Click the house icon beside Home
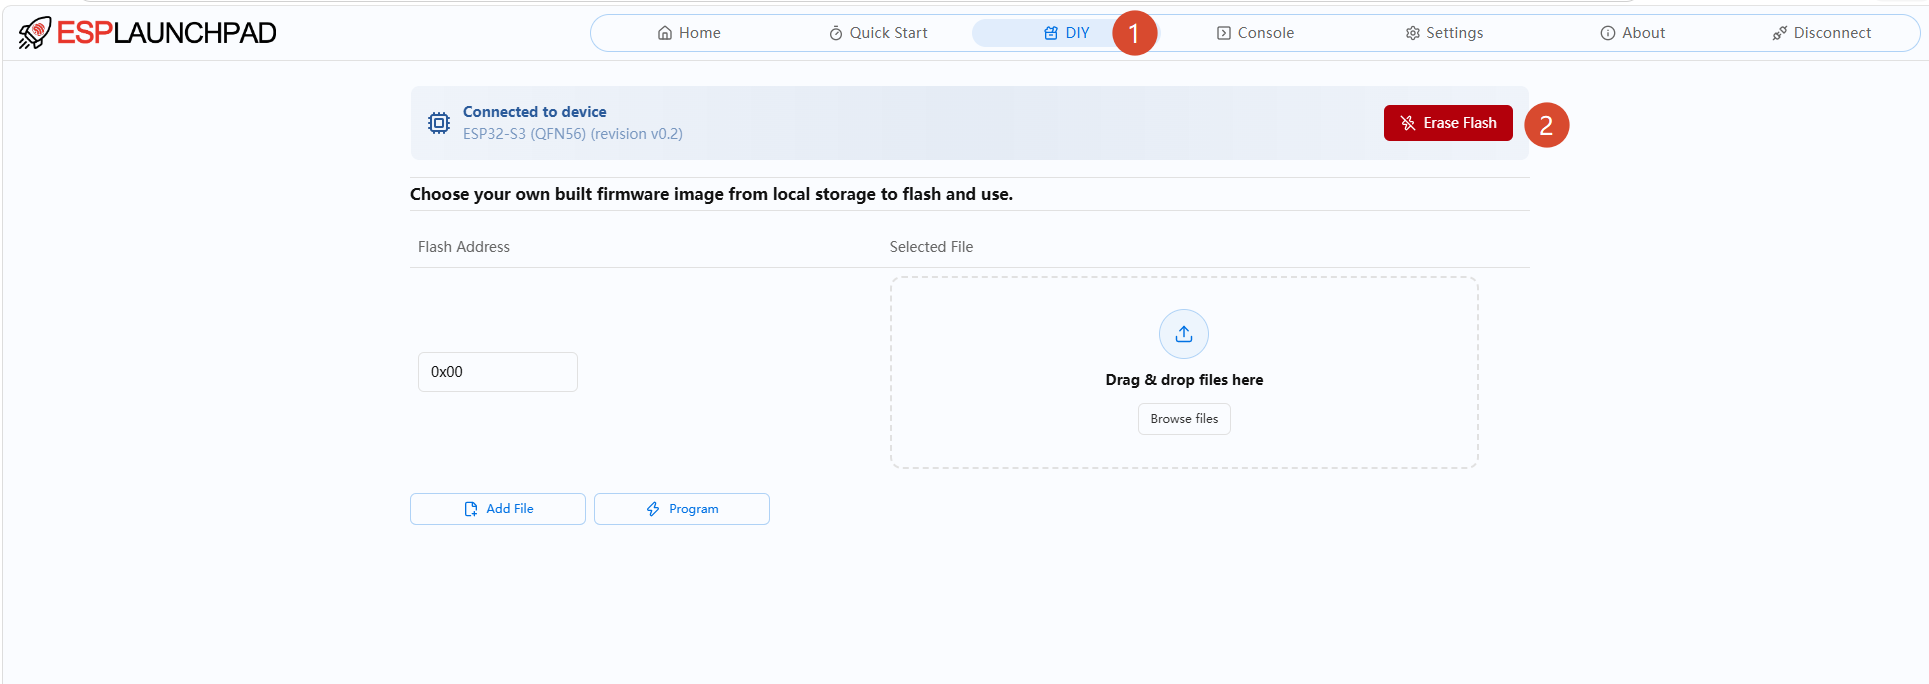Screen dimensions: 1929x684 (665, 33)
